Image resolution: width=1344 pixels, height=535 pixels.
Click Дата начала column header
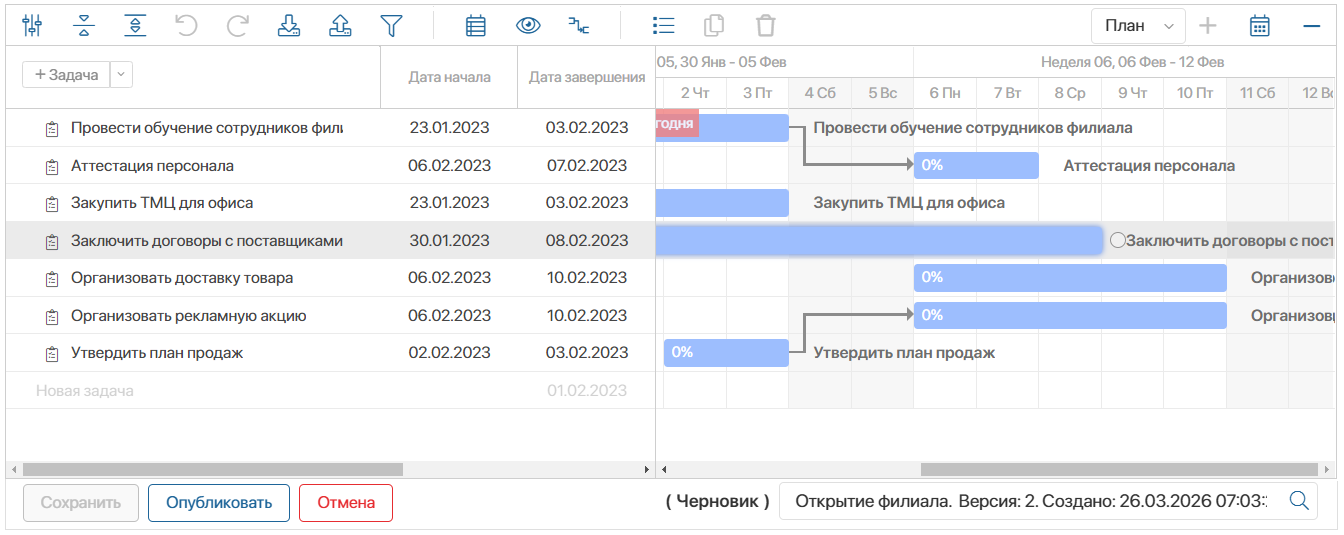449,77
